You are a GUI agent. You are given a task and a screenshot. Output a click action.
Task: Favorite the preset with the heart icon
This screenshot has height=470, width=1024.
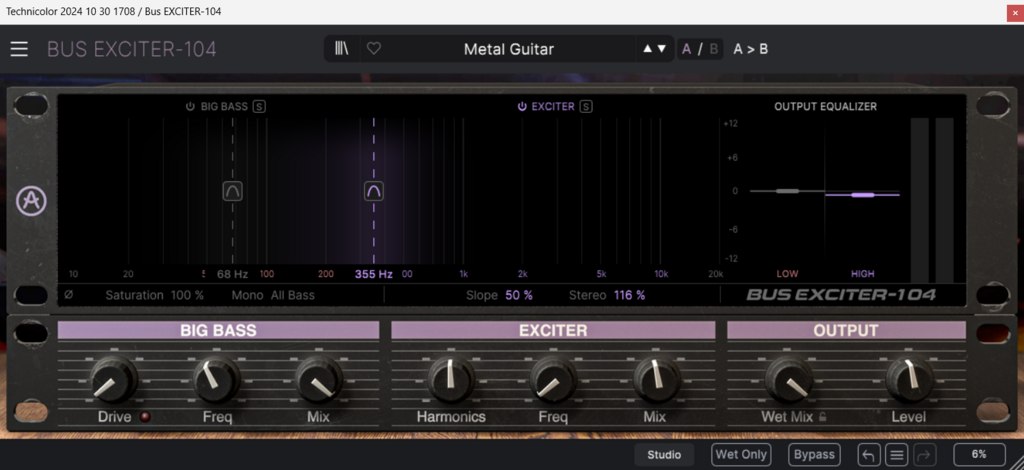[x=374, y=48]
